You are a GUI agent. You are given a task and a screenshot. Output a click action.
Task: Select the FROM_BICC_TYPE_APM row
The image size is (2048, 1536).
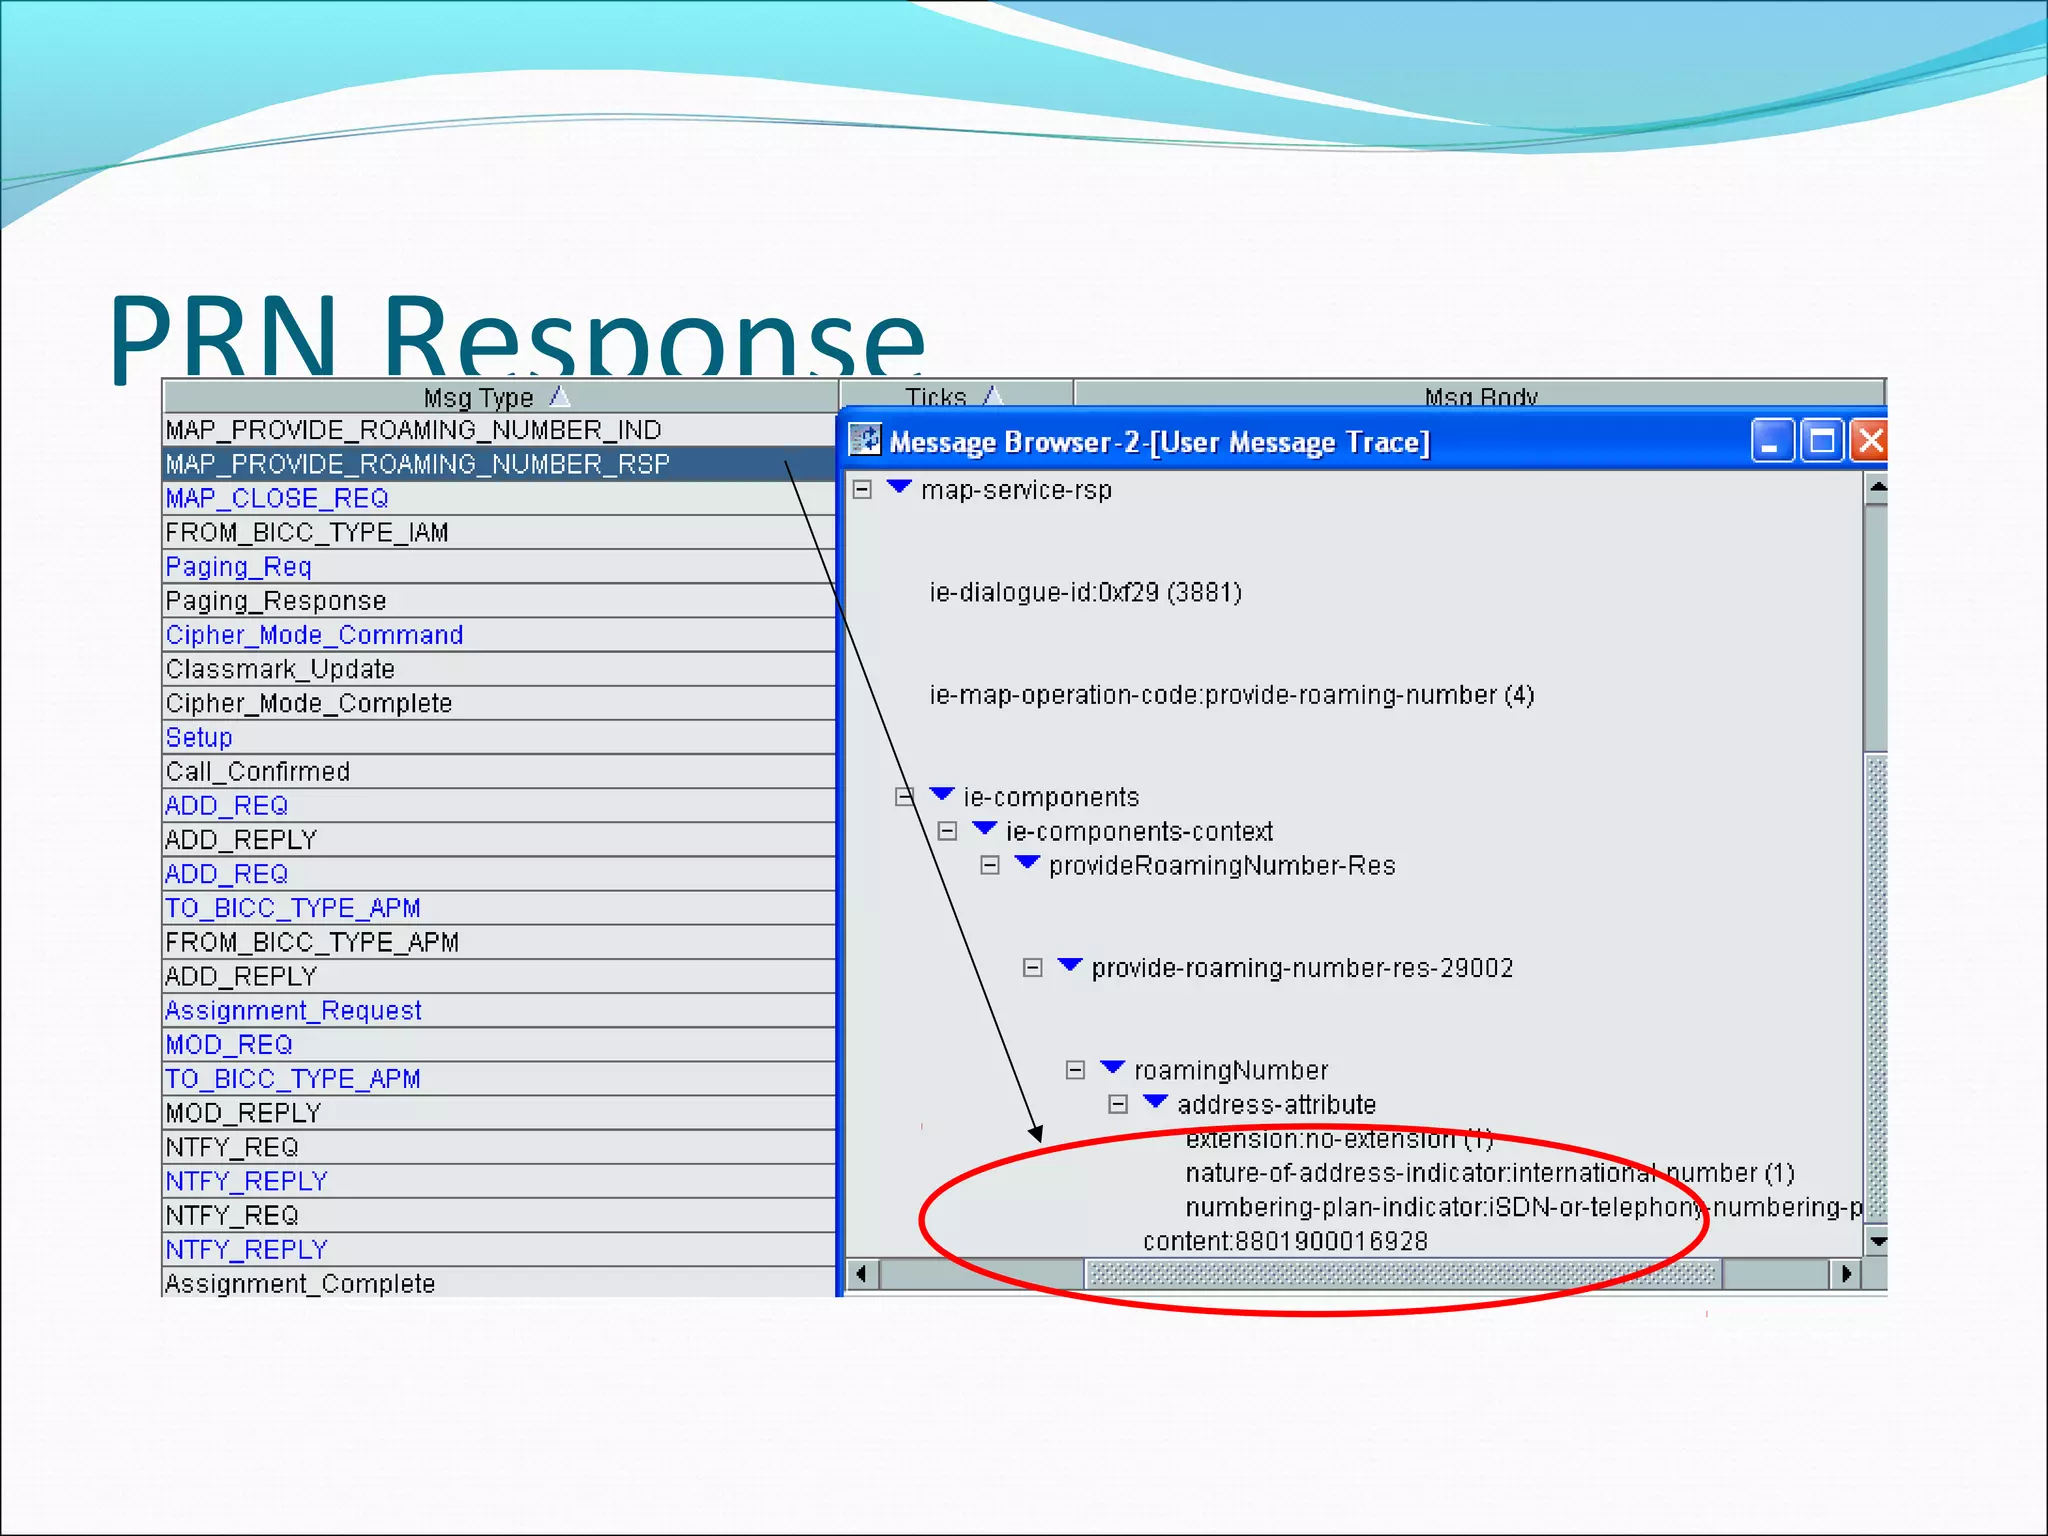(499, 942)
